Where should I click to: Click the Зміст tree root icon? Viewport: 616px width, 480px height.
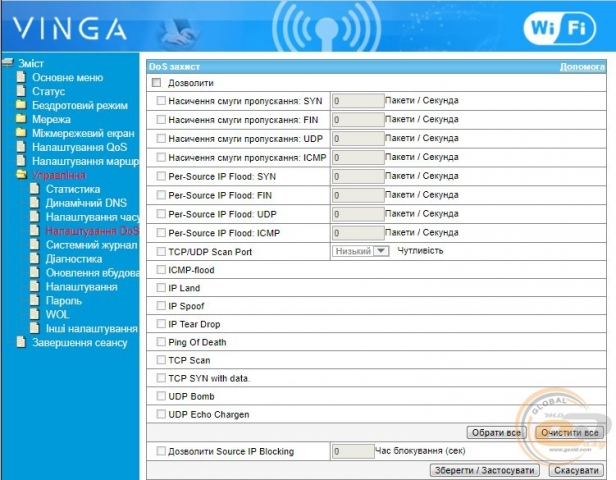7,62
